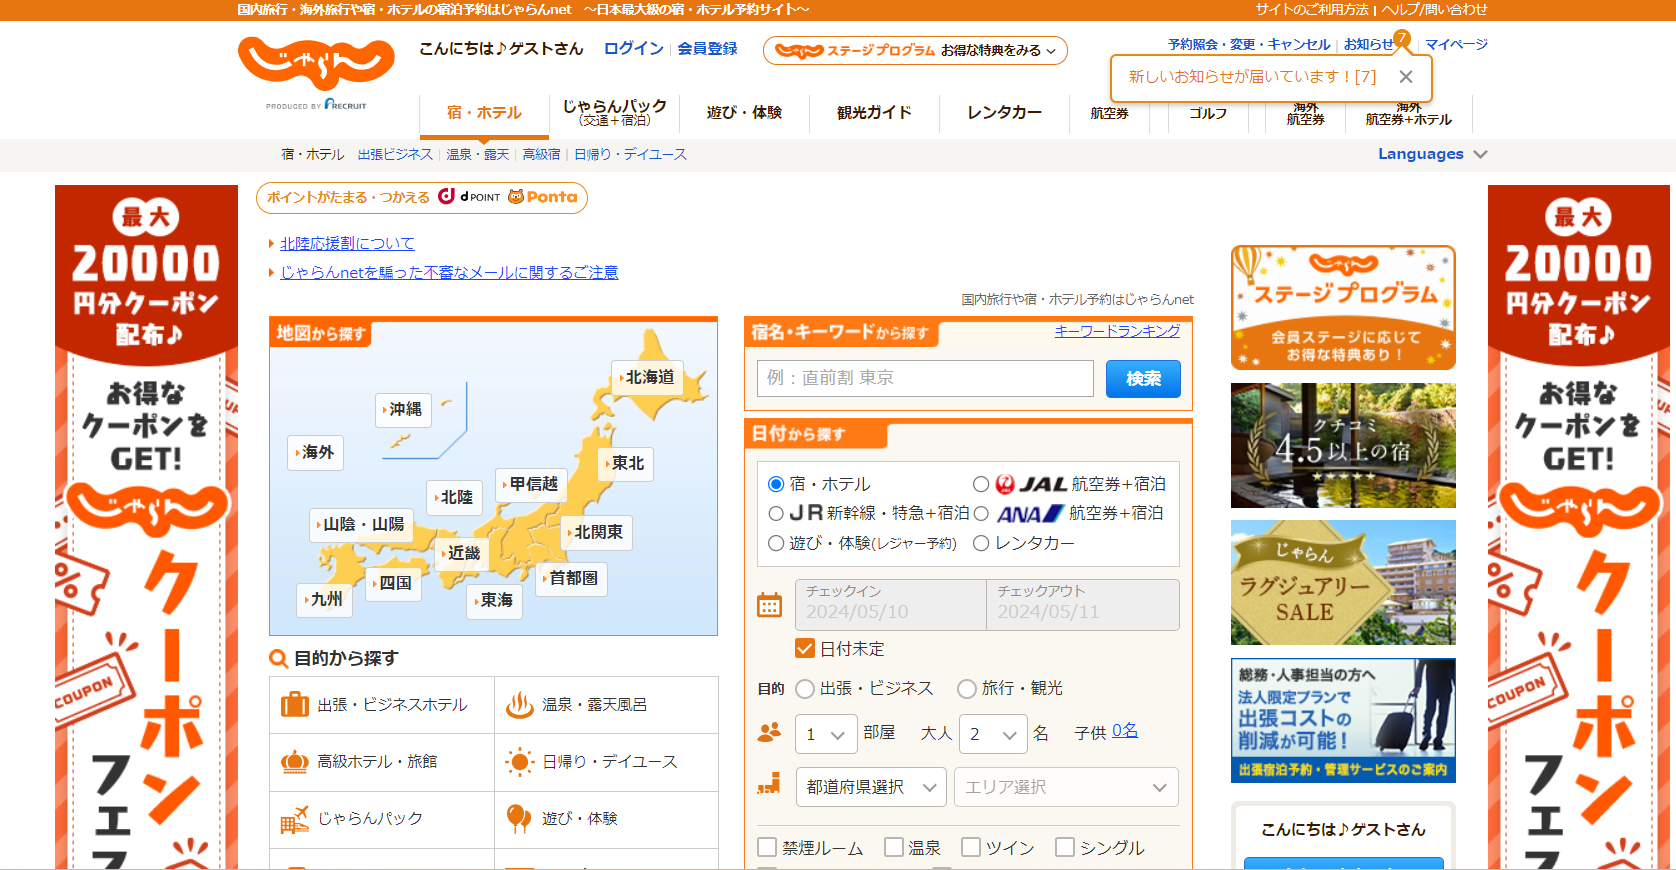Select the ANA 航空券+宿泊 radio option
The image size is (1676, 870).
pos(981,513)
